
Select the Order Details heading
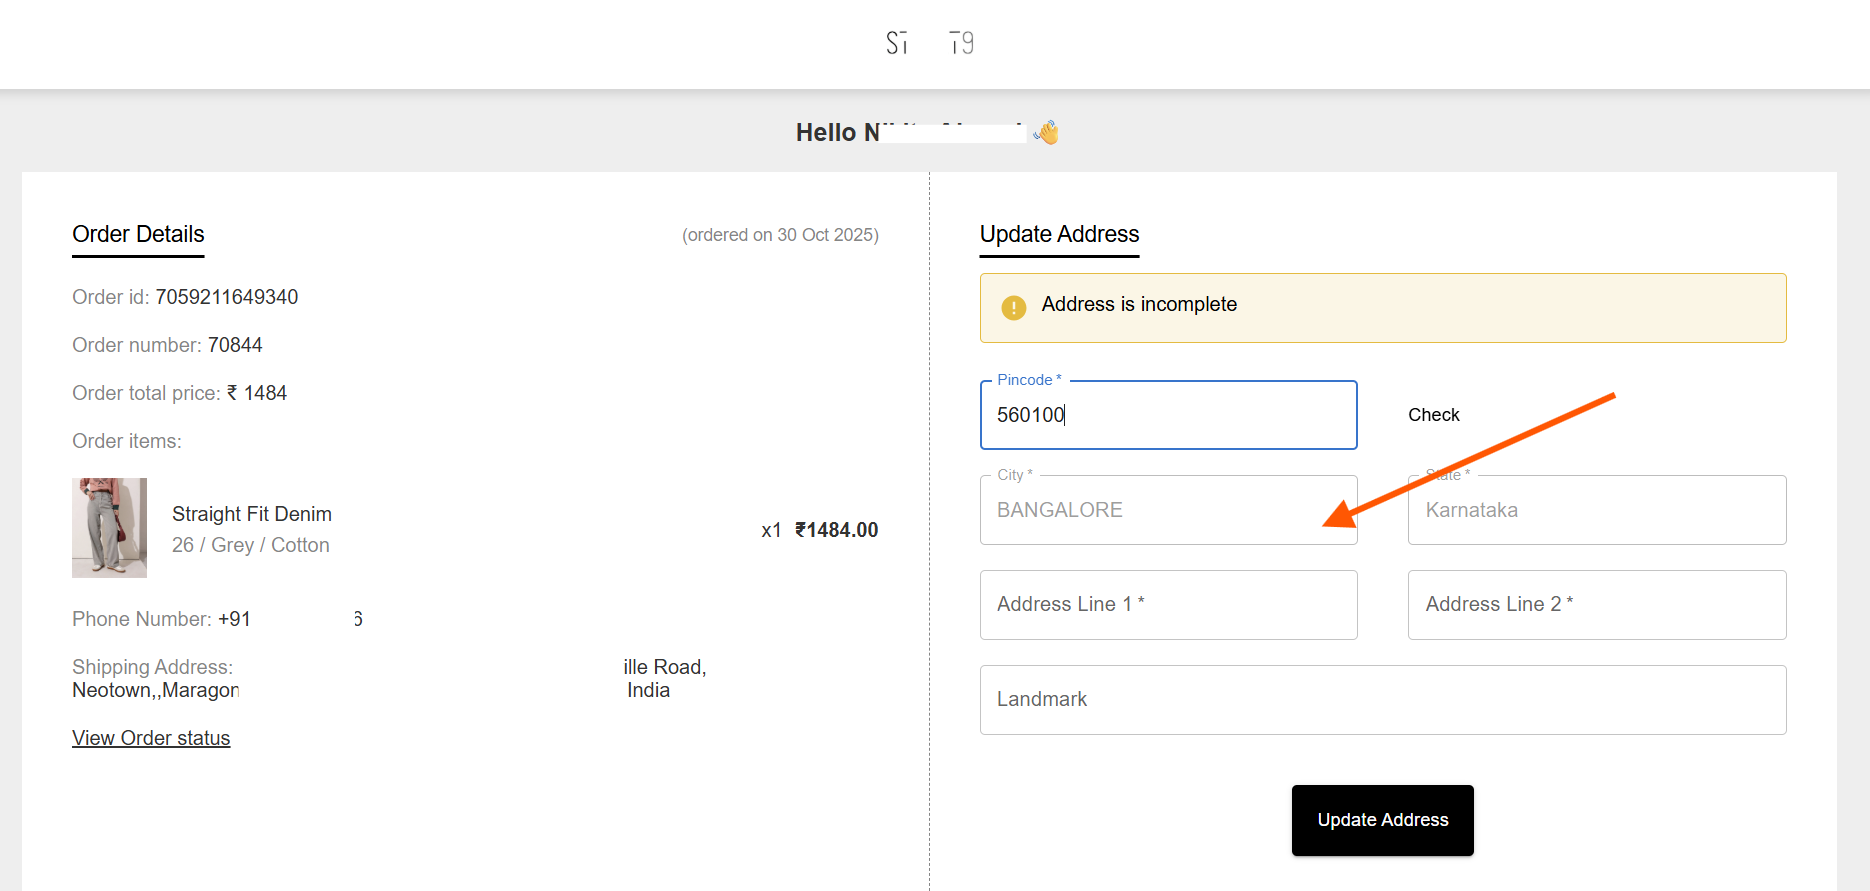[138, 234]
